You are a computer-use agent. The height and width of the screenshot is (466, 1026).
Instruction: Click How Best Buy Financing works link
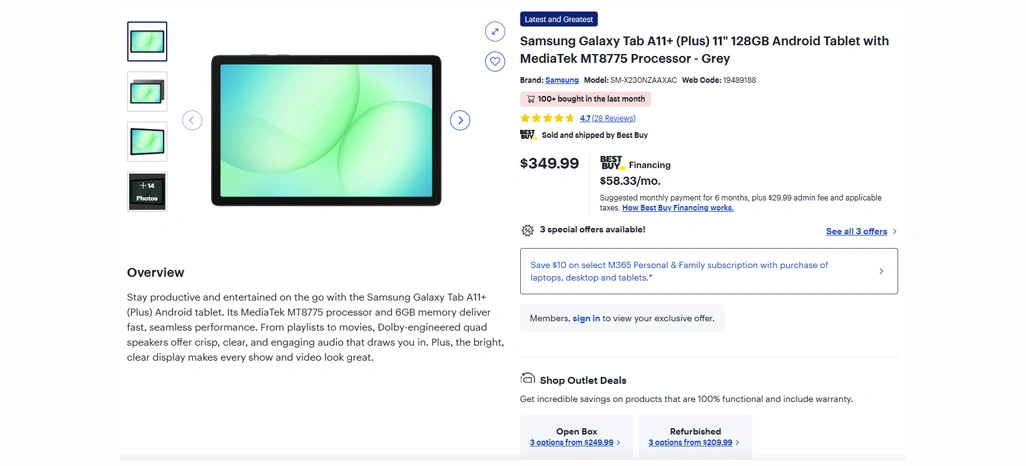click(677, 208)
